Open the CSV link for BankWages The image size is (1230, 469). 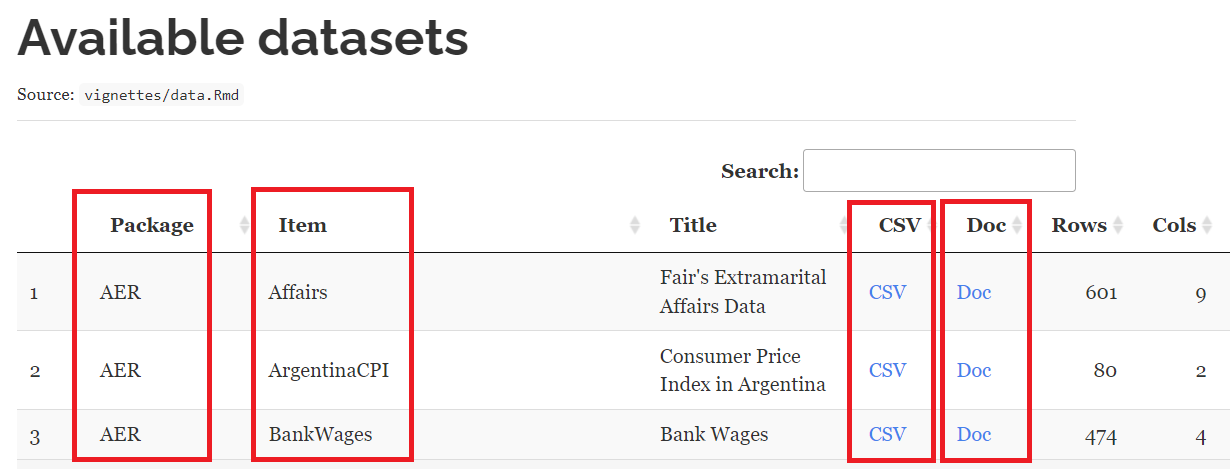point(887,434)
